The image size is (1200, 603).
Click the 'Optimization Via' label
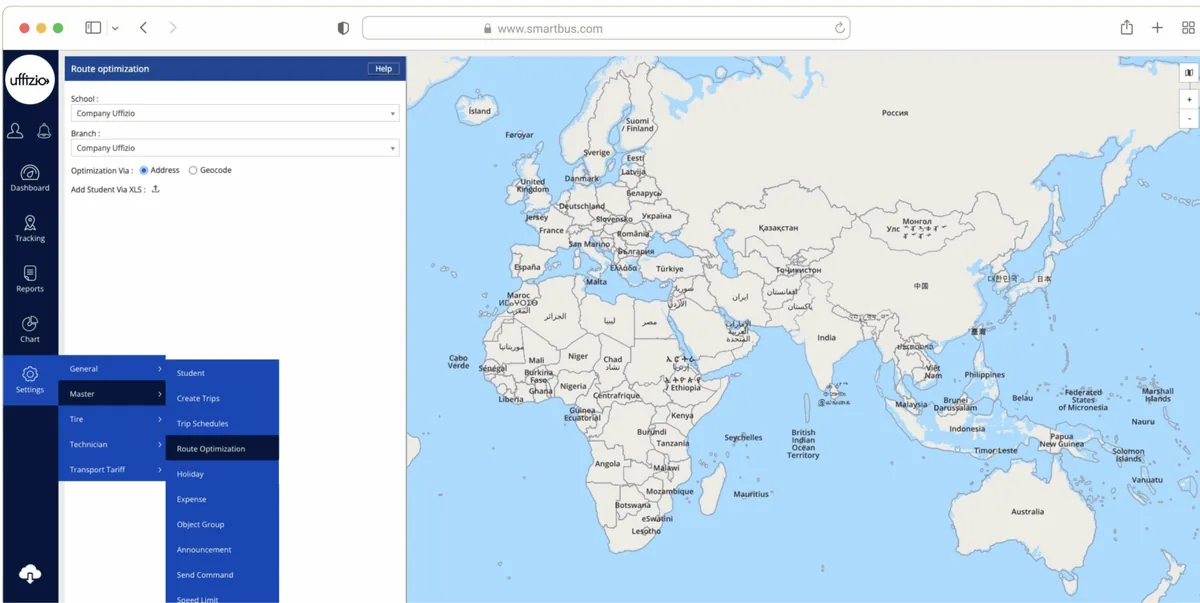coord(102,170)
